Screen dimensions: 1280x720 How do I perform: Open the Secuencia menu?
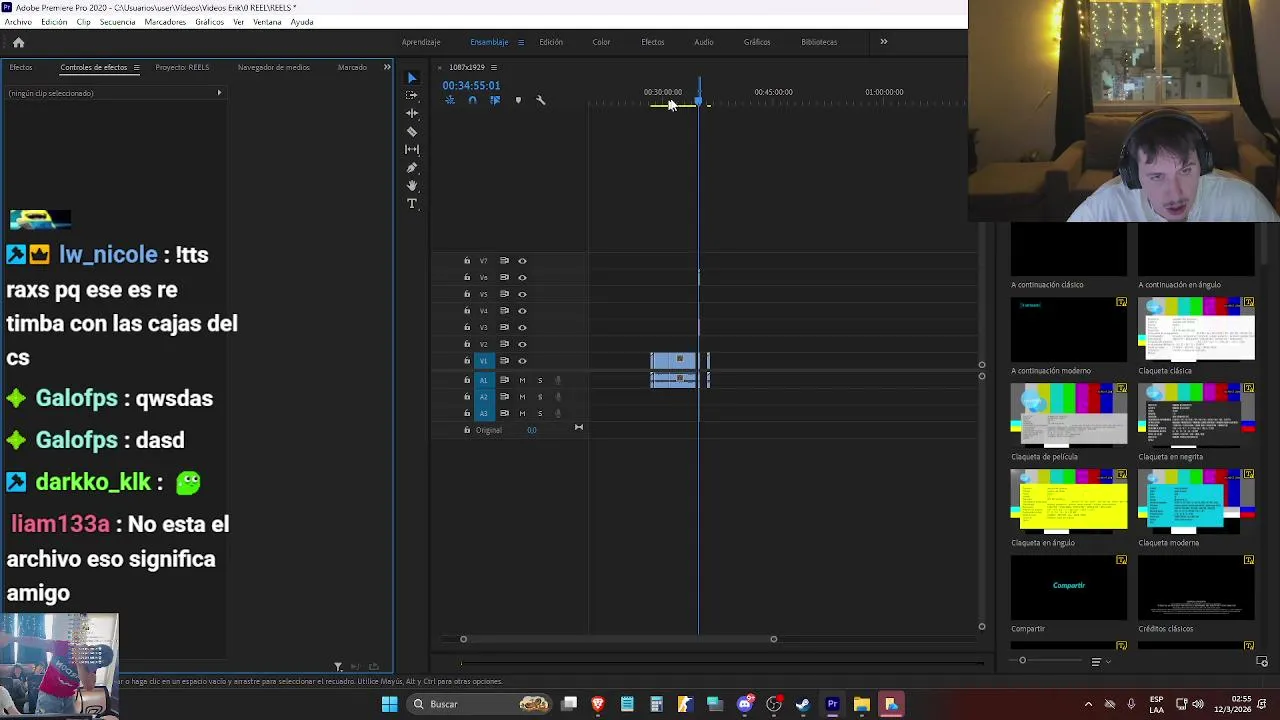118,22
